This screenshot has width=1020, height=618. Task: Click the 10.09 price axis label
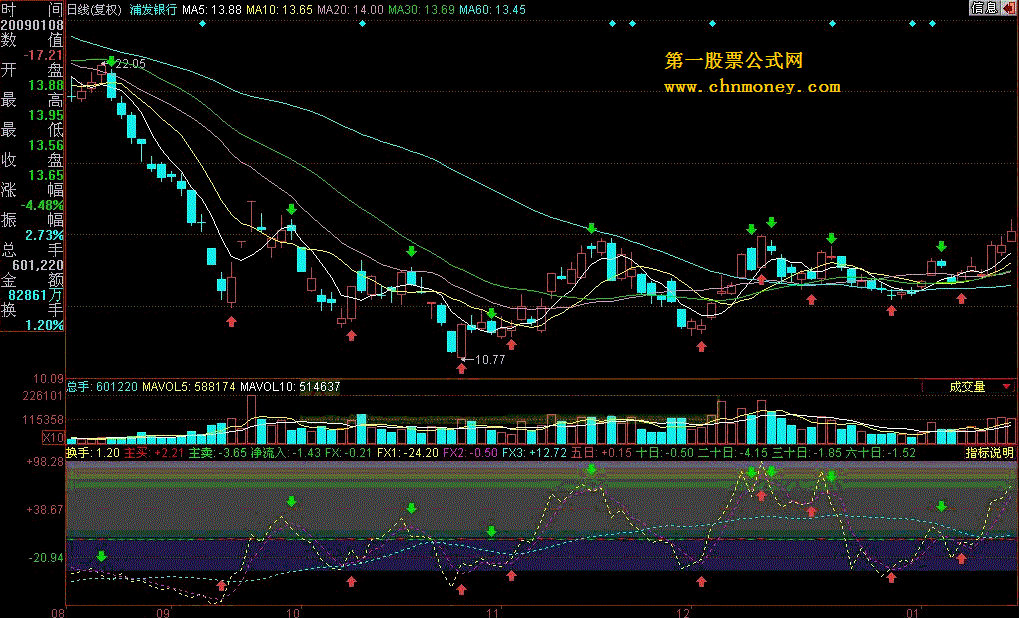click(48, 379)
